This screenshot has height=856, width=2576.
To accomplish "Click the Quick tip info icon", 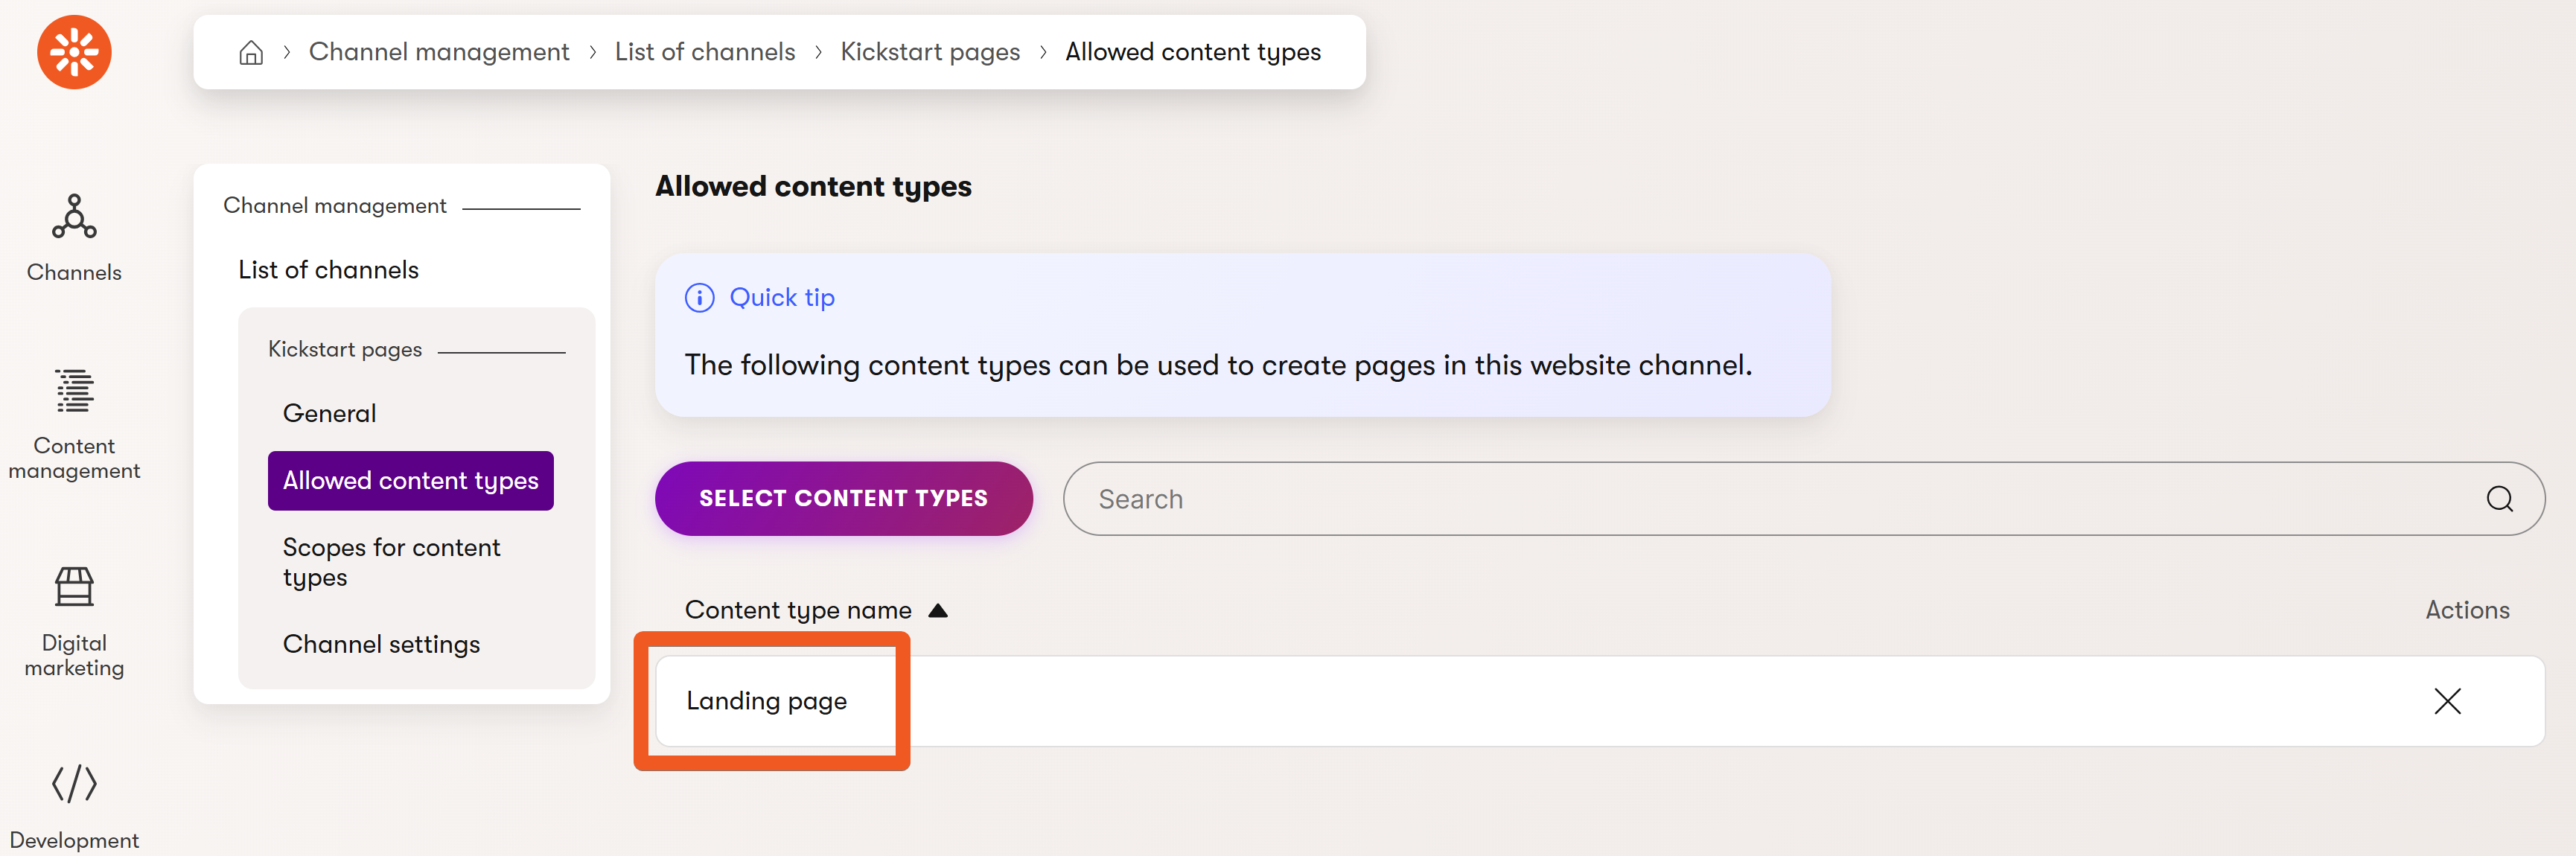I will coord(699,298).
